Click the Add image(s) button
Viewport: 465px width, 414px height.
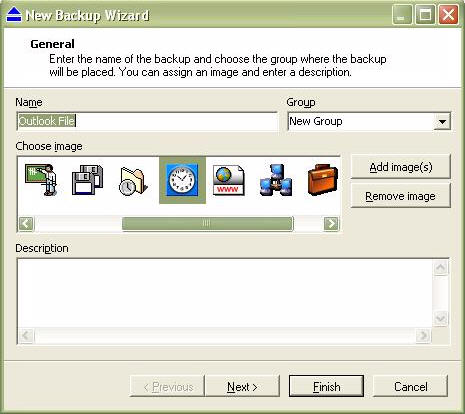click(x=401, y=167)
